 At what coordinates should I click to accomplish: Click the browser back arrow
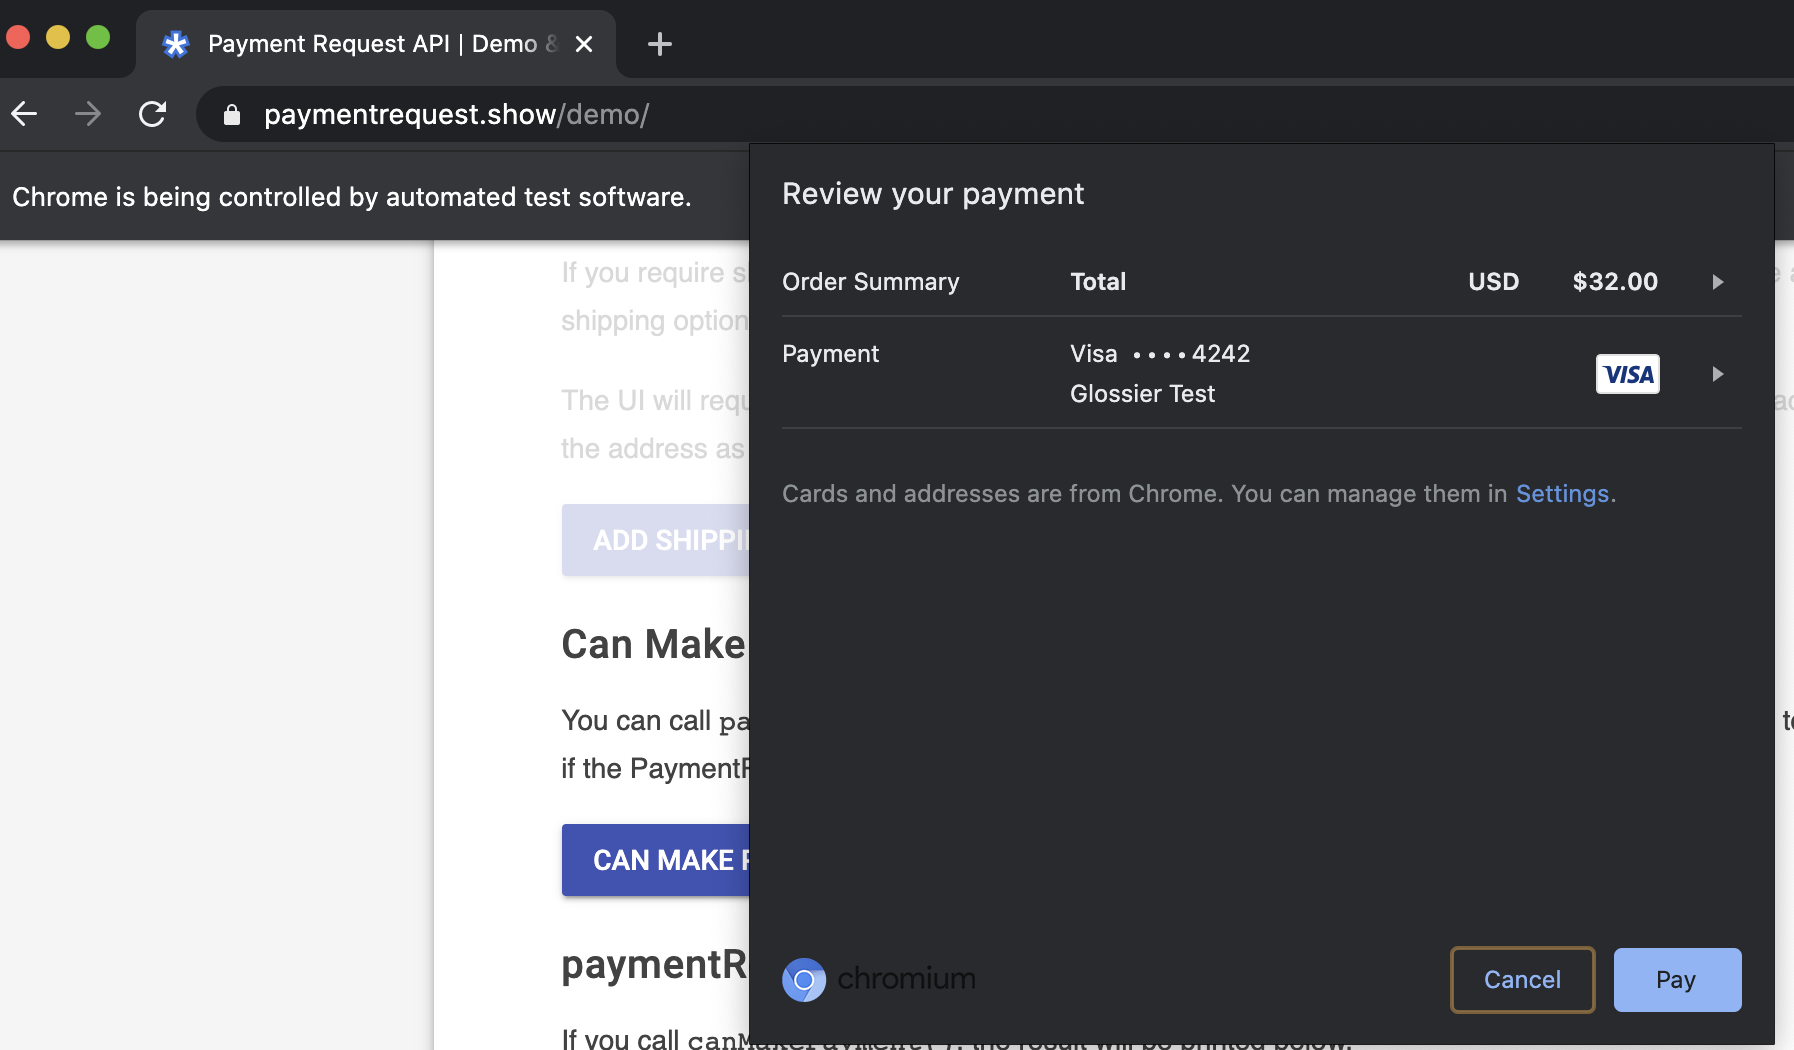(25, 113)
